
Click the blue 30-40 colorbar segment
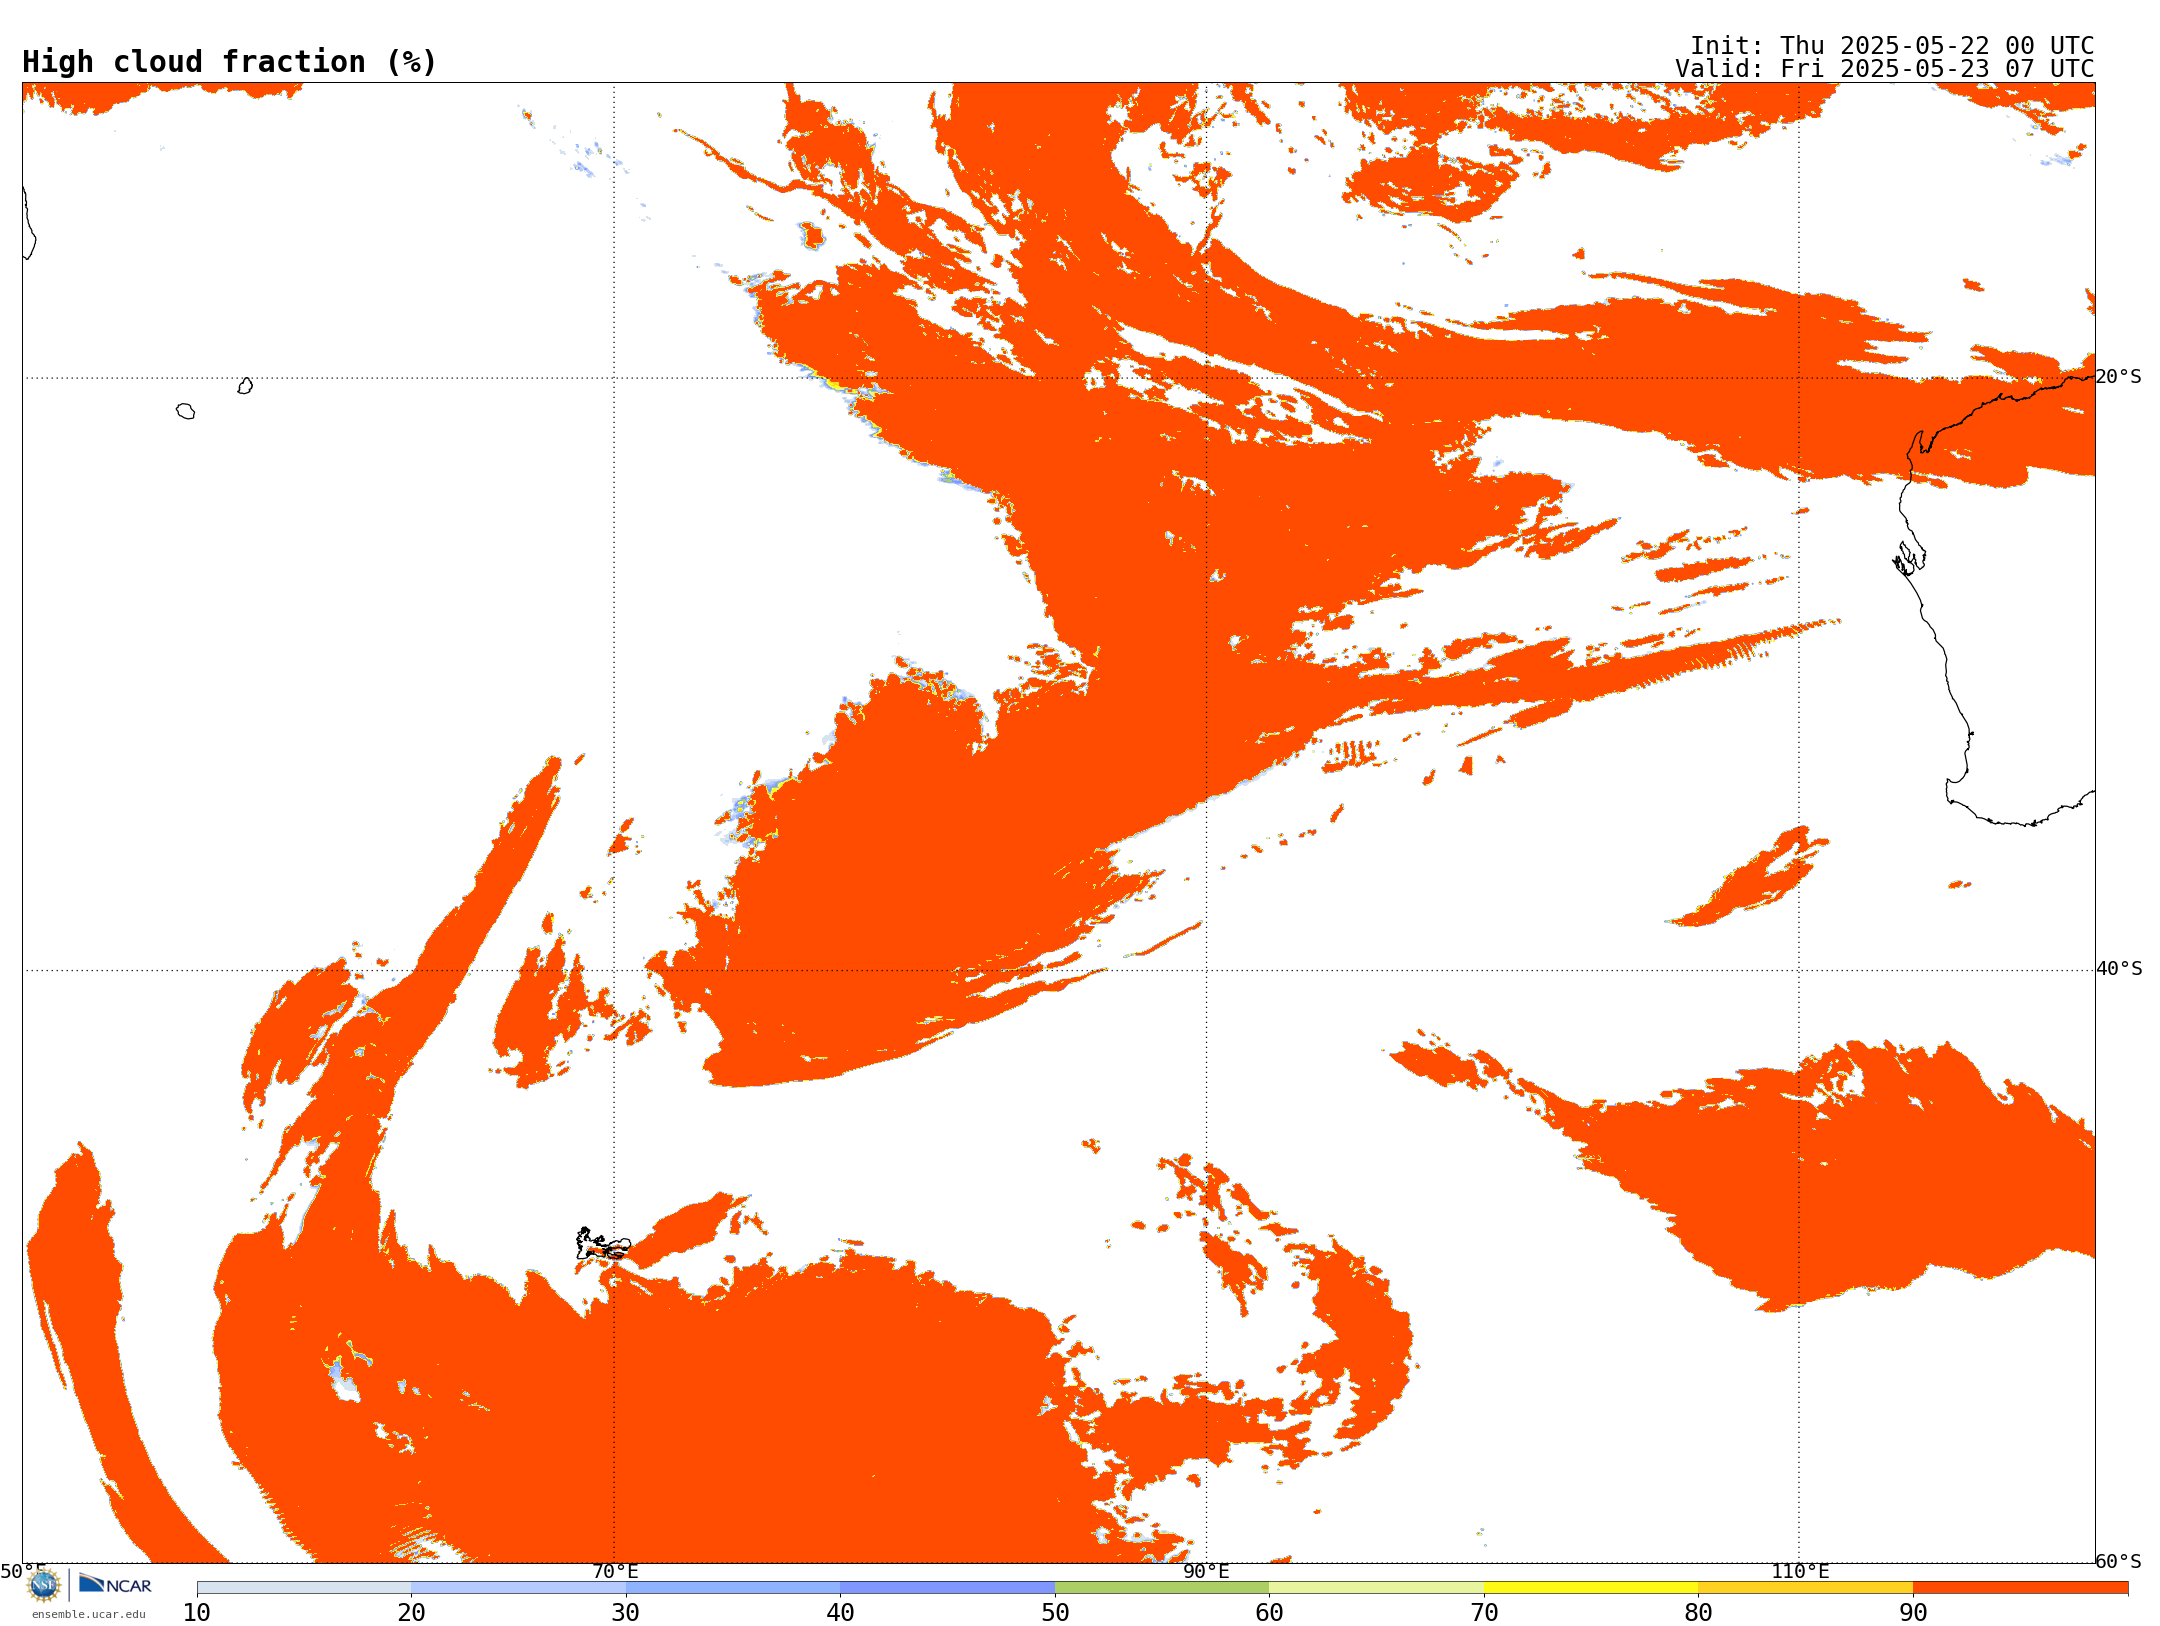pos(733,1588)
